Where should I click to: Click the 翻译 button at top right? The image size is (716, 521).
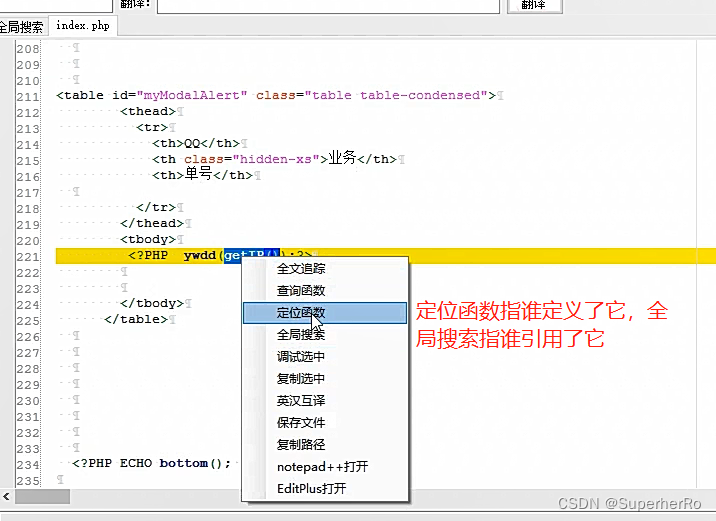click(534, 5)
